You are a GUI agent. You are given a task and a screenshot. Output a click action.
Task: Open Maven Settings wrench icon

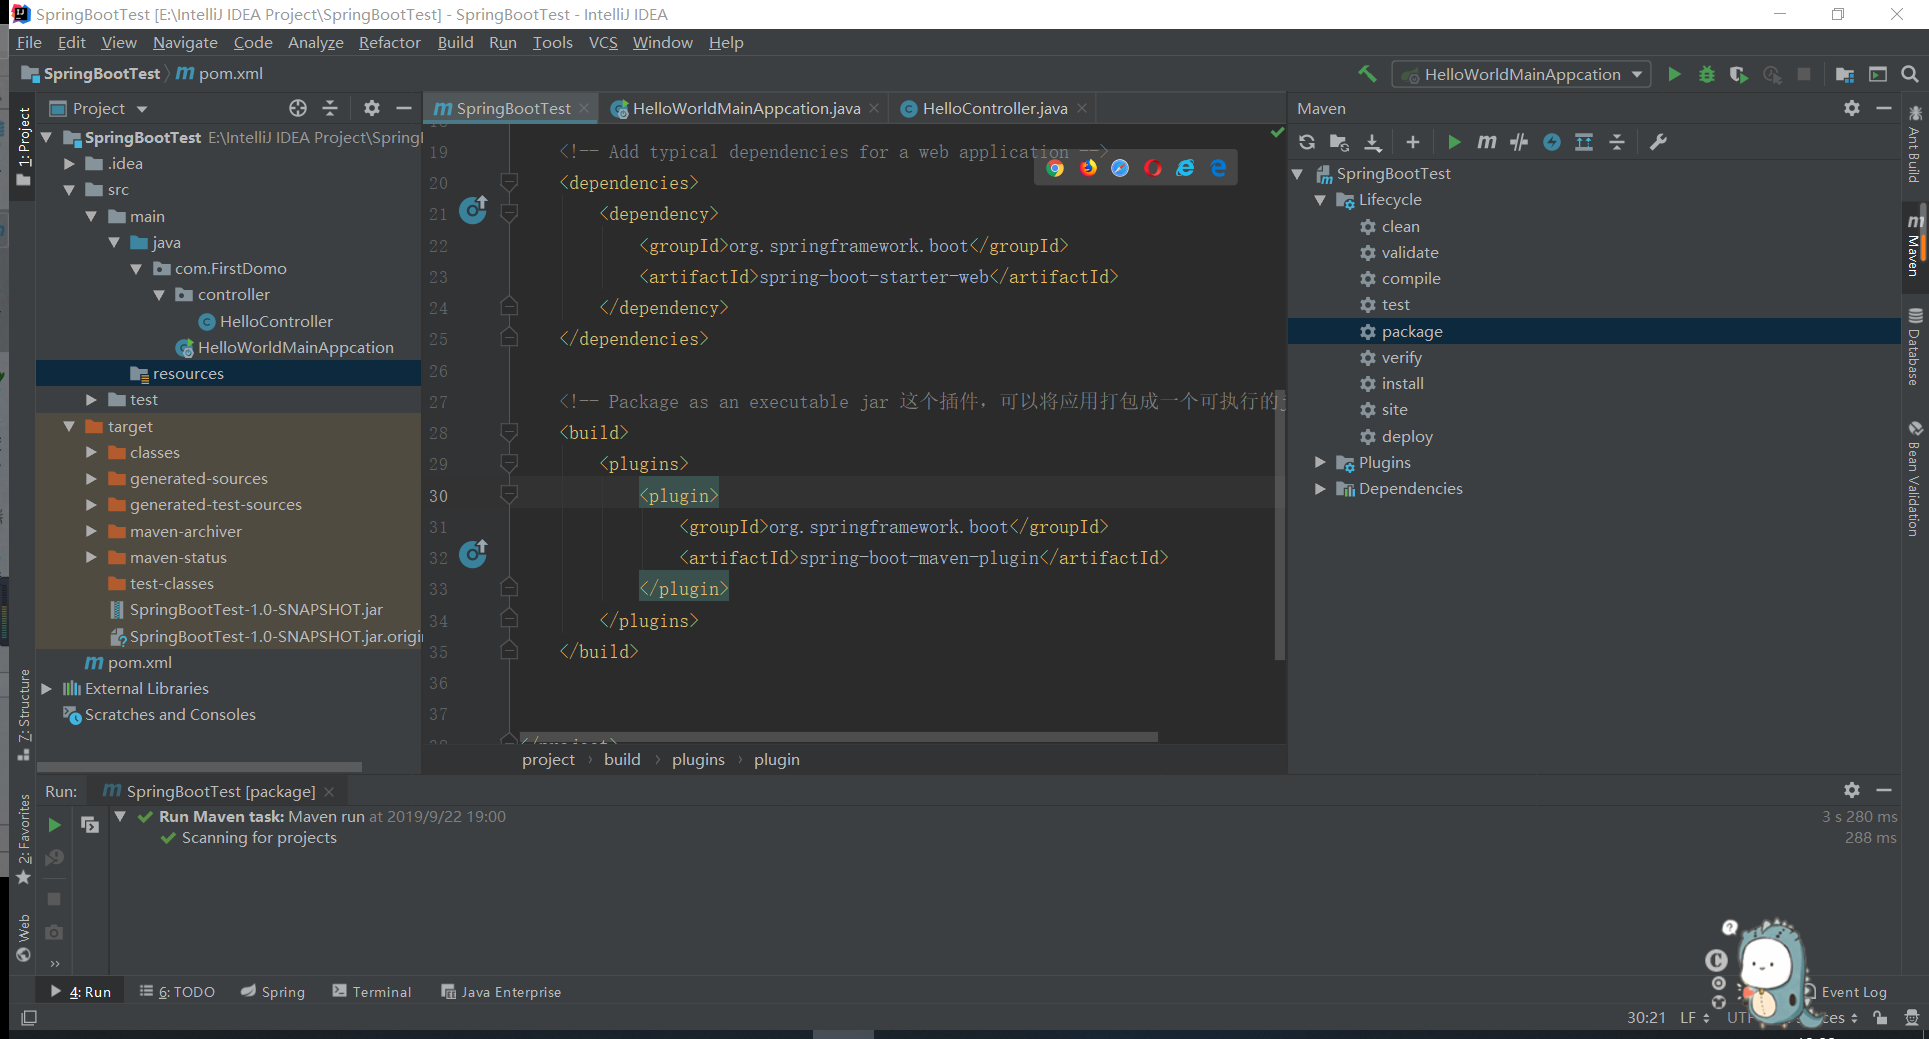1658,142
